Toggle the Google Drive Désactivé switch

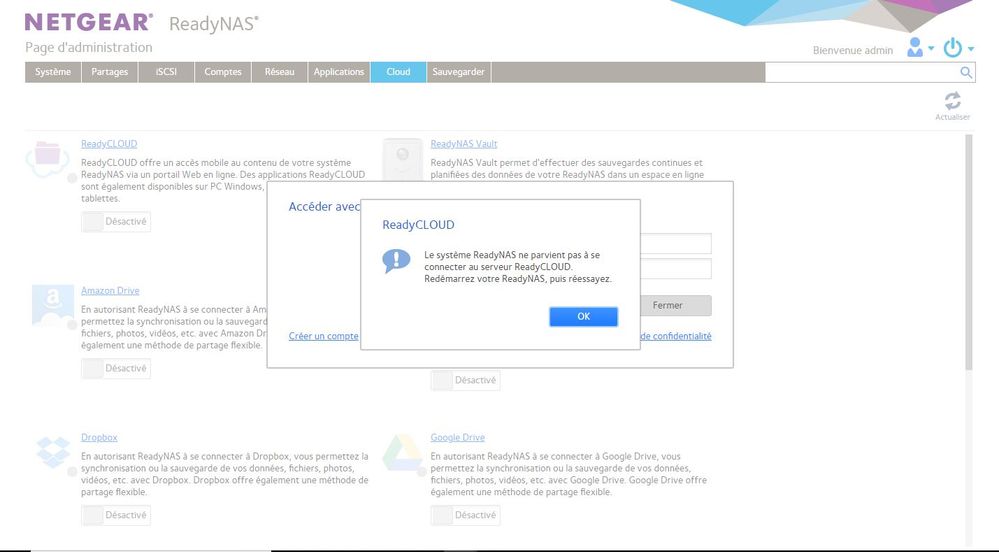pyautogui.click(x=465, y=515)
